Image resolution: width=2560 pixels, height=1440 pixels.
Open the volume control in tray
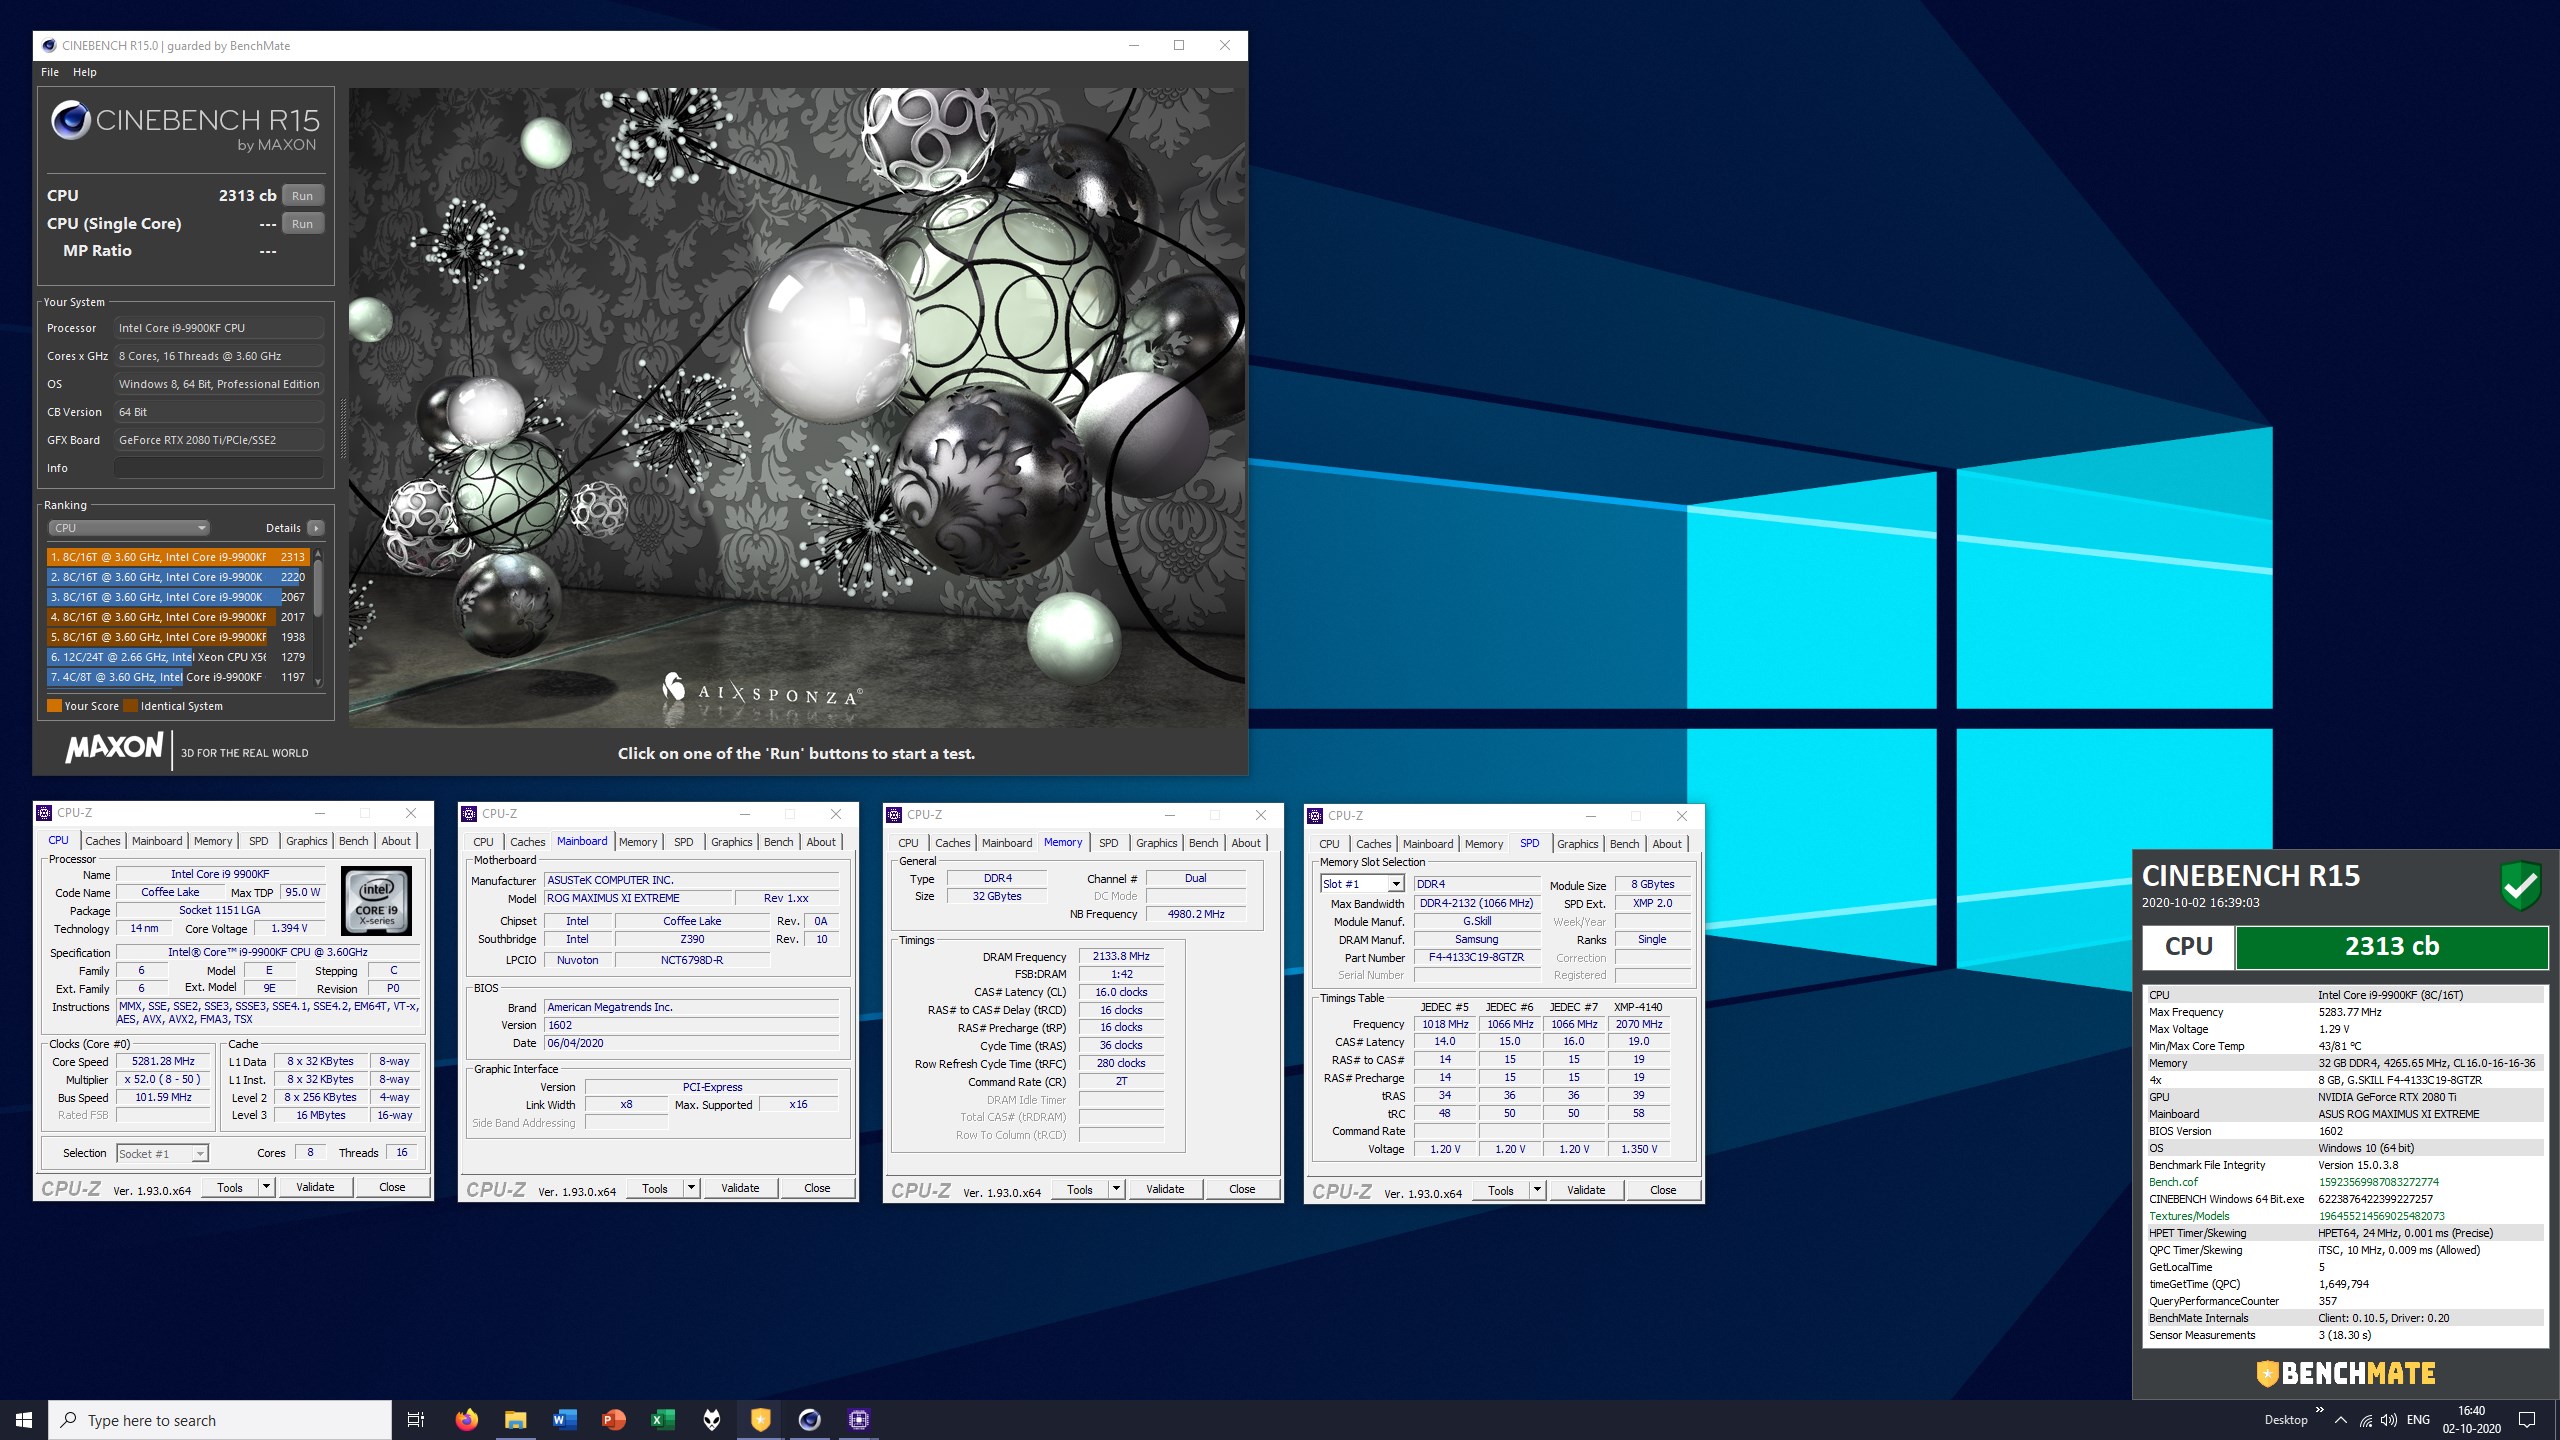(2389, 1420)
